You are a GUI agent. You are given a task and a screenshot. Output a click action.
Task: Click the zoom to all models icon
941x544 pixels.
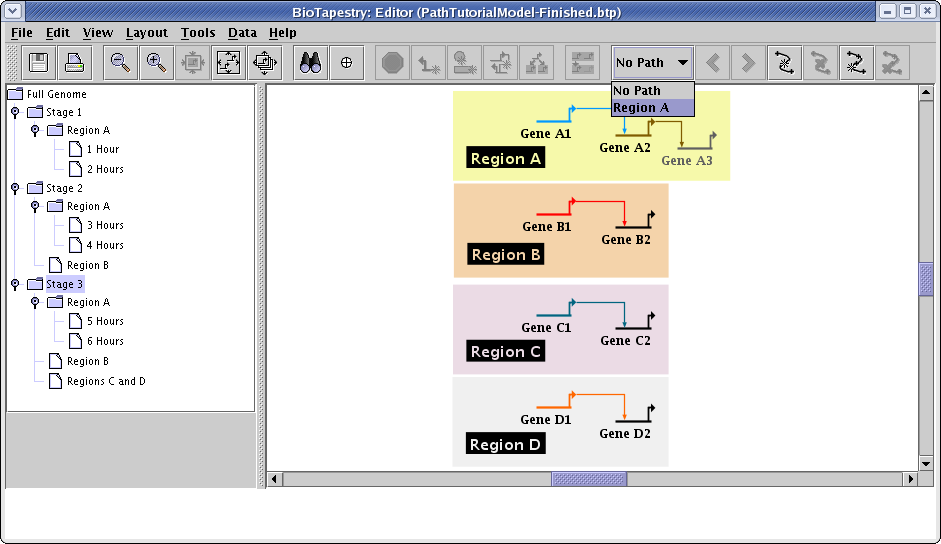(264, 63)
